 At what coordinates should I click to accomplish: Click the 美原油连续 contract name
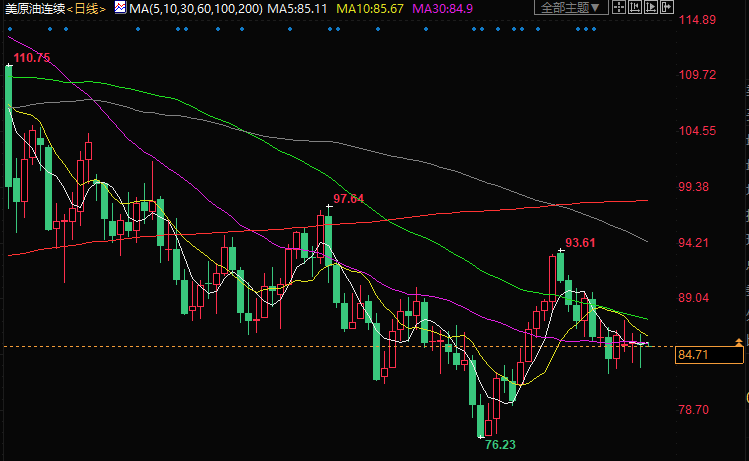click(35, 8)
